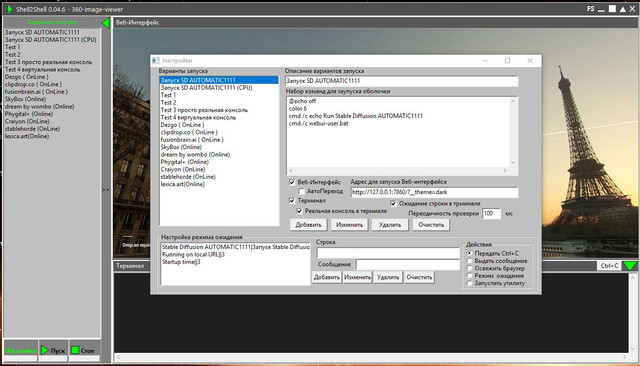
Task: Toggle Реальная консоль в термиале checkbox
Action: pyautogui.click(x=299, y=211)
